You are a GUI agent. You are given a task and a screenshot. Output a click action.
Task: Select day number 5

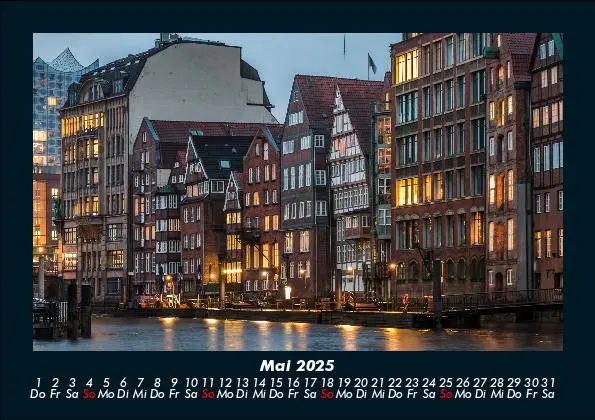click(106, 382)
